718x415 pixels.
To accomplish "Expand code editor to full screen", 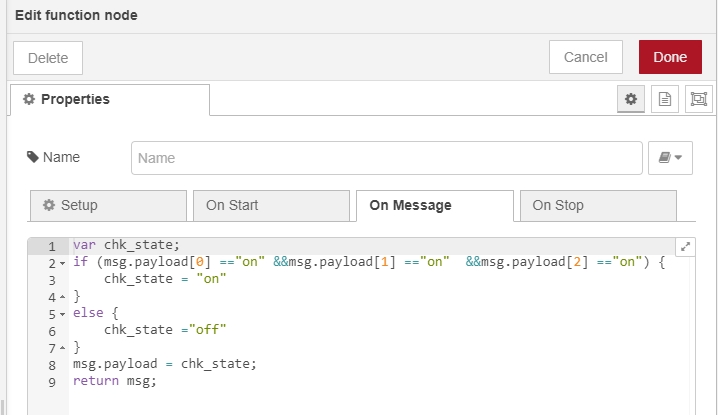I will point(685,247).
